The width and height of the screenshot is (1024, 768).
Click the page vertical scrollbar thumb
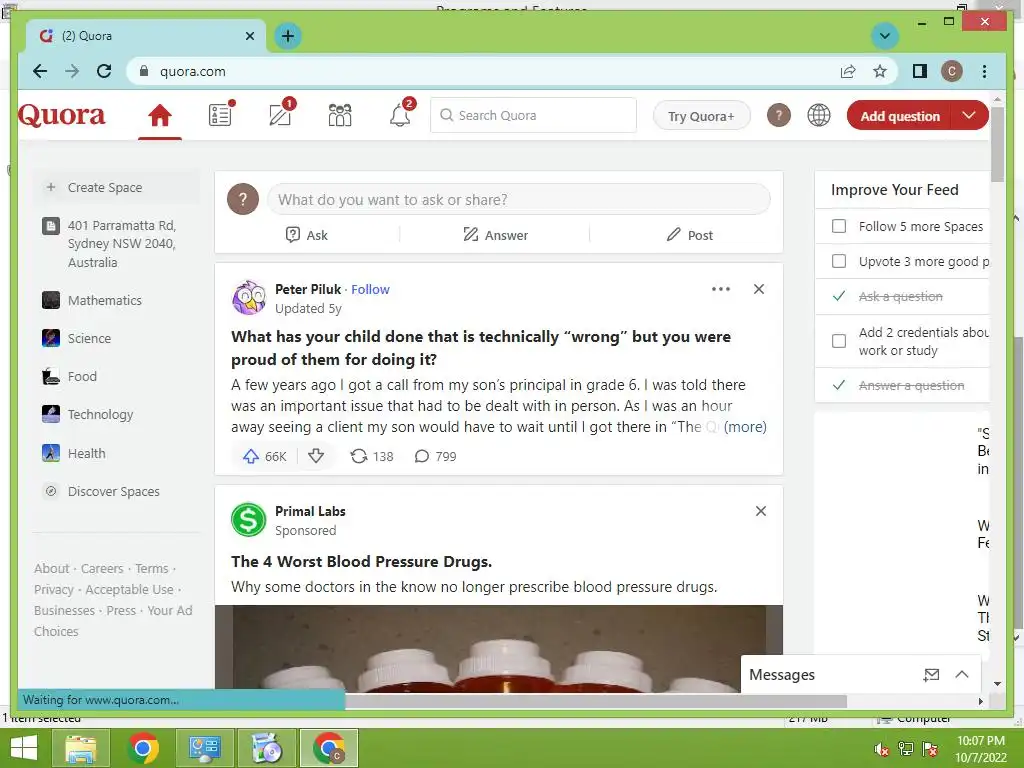[x=997, y=145]
